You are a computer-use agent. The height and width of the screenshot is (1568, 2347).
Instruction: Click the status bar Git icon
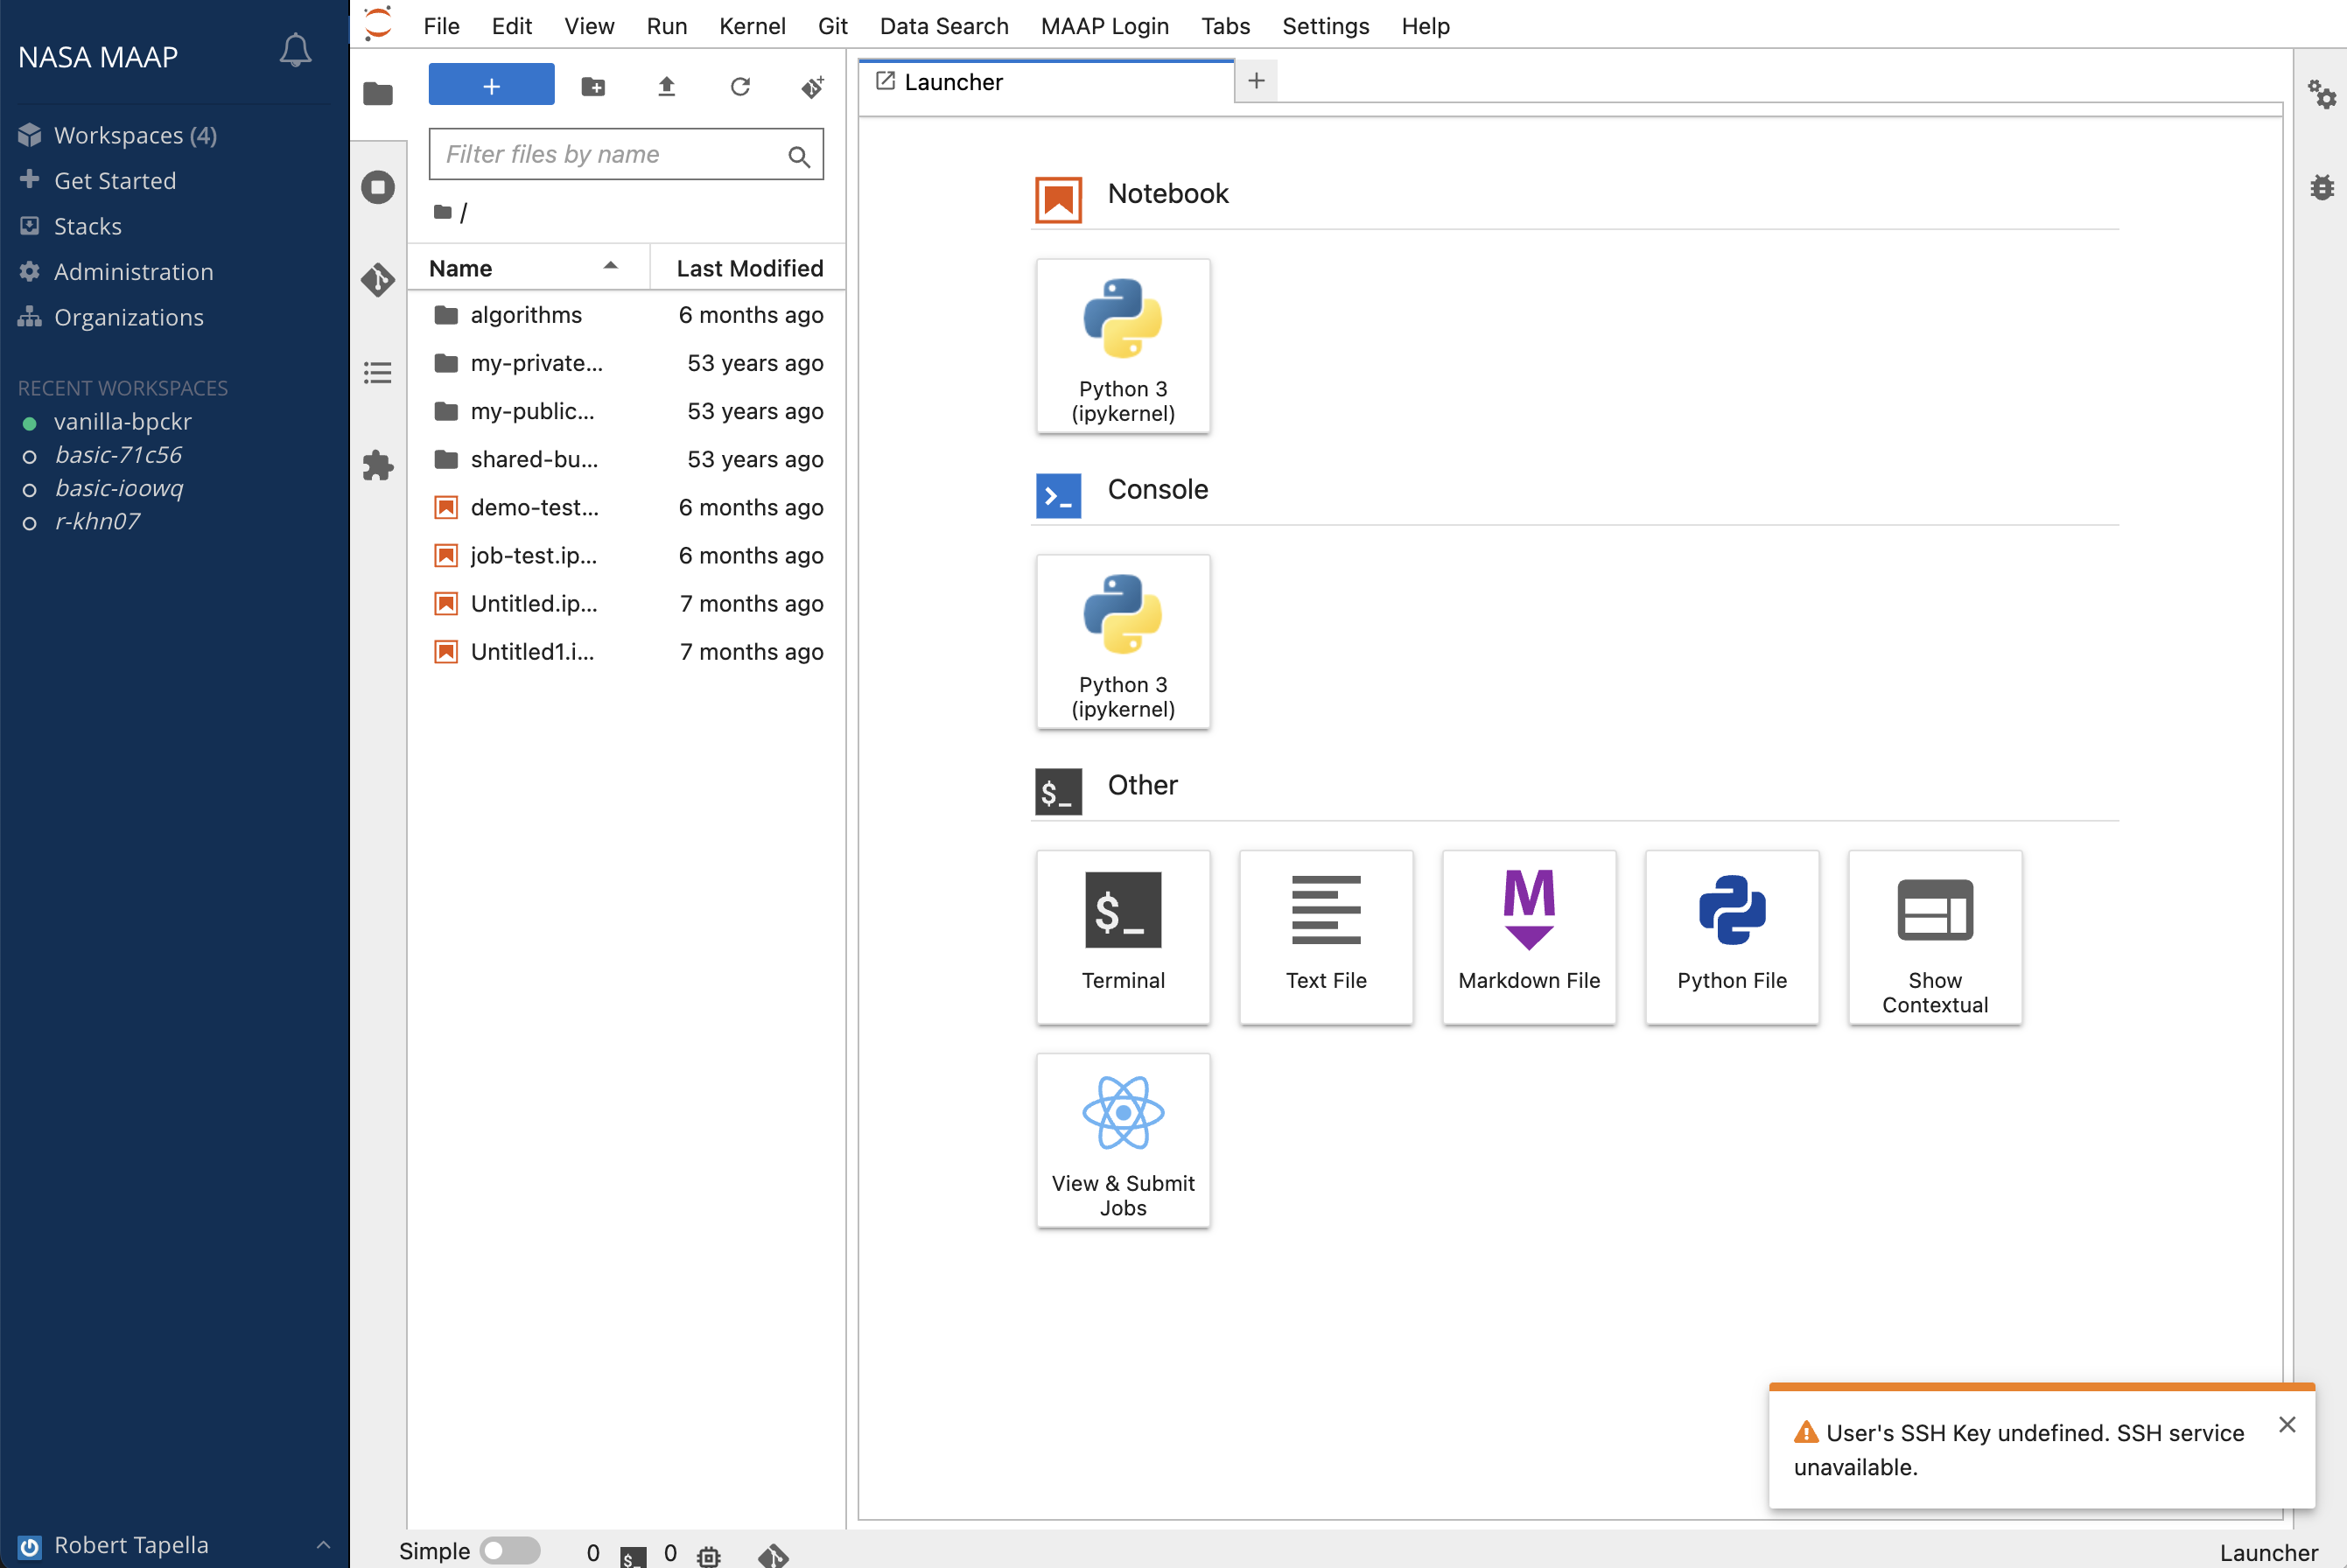click(772, 1555)
